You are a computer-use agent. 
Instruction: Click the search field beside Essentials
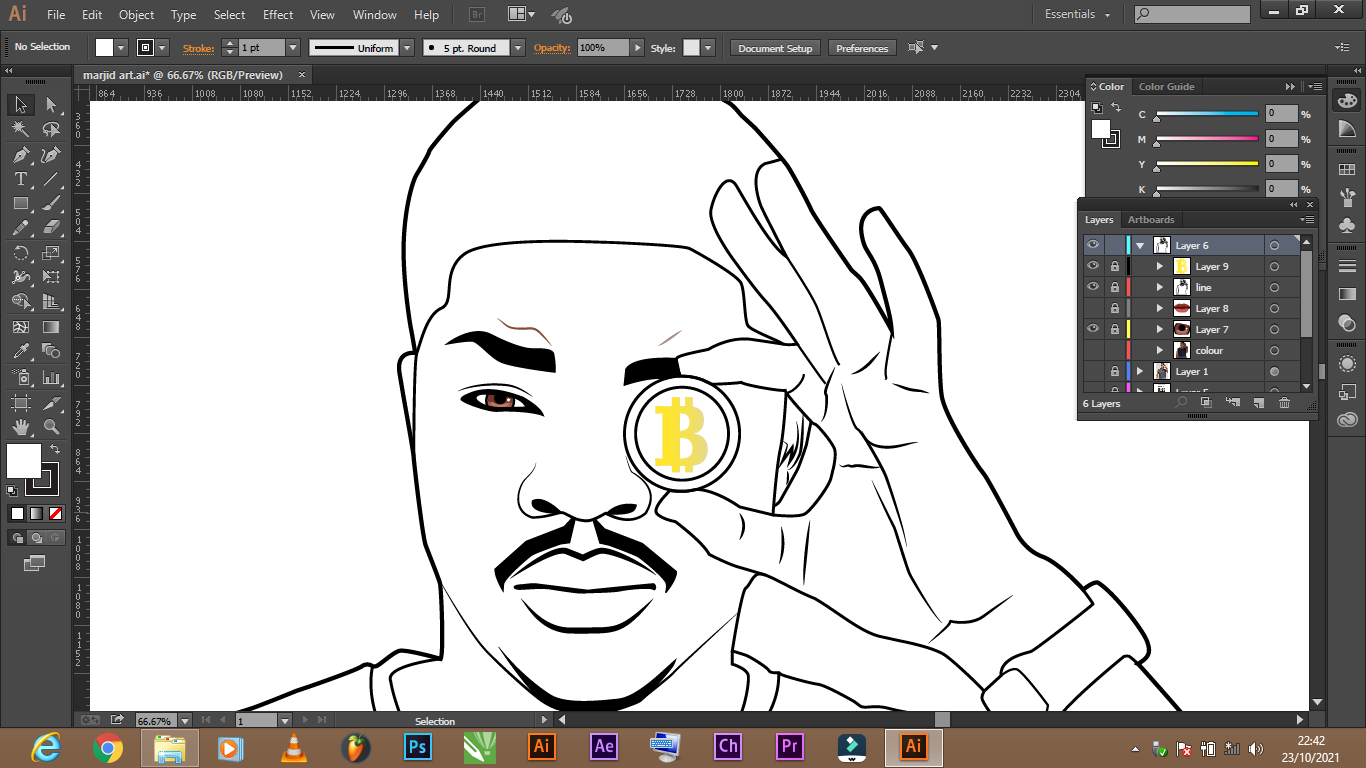point(1192,14)
